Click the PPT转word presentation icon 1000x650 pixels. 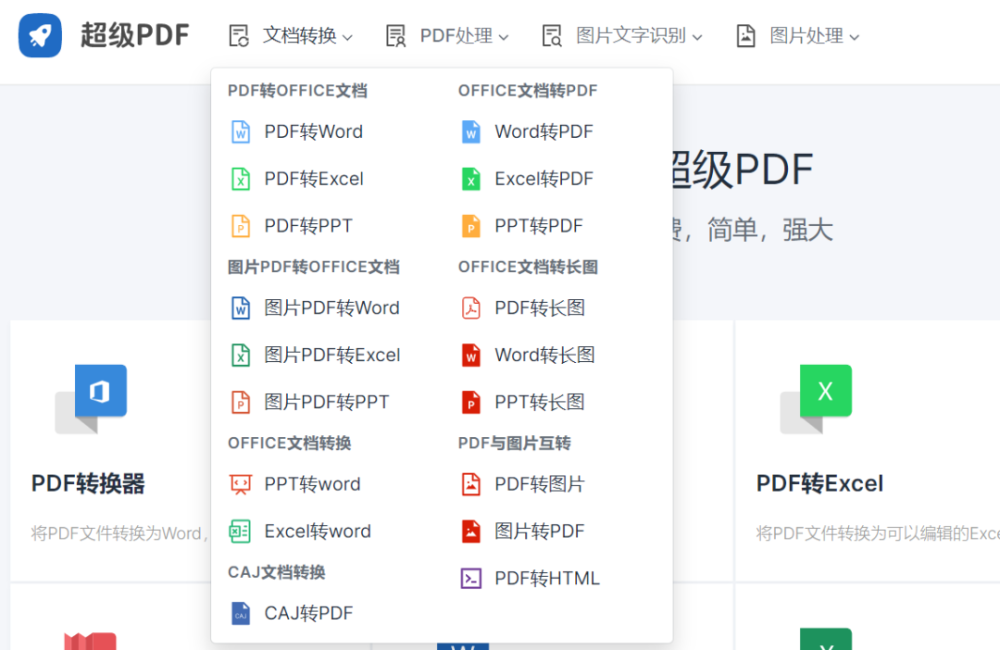[x=240, y=484]
